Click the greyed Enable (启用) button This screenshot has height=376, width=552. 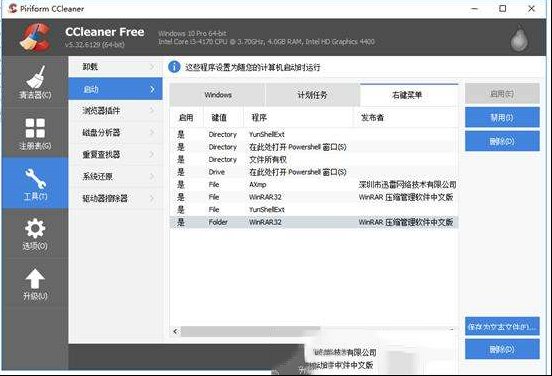pos(502,94)
